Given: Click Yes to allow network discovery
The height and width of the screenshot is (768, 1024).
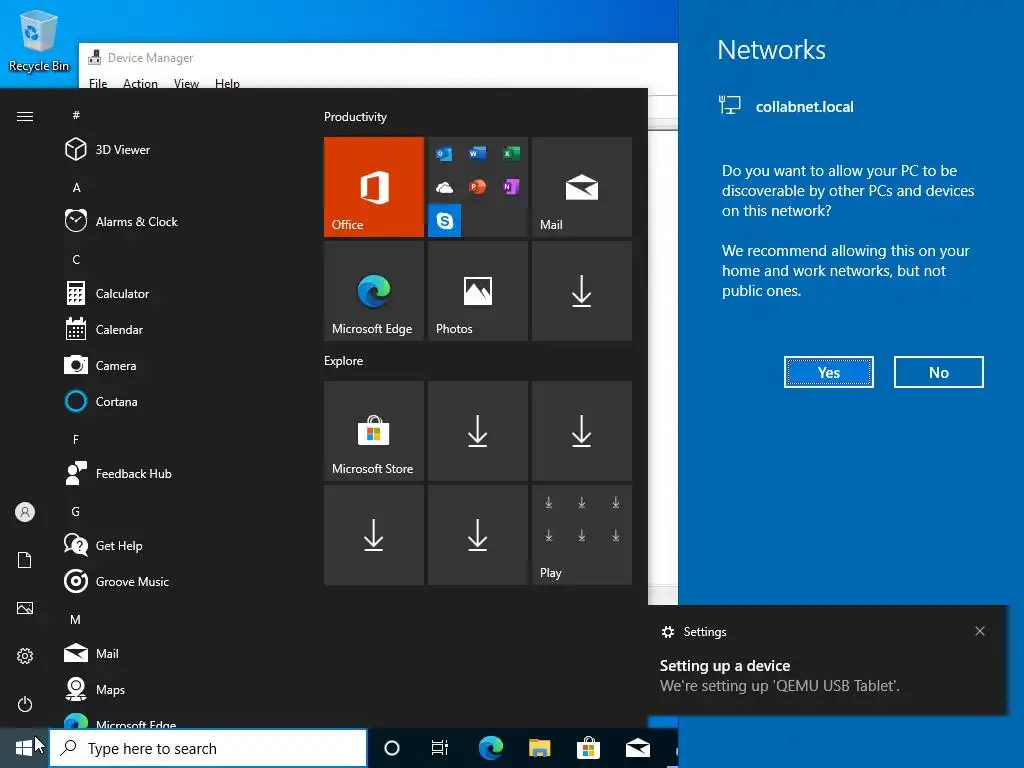Looking at the screenshot, I should click(829, 372).
